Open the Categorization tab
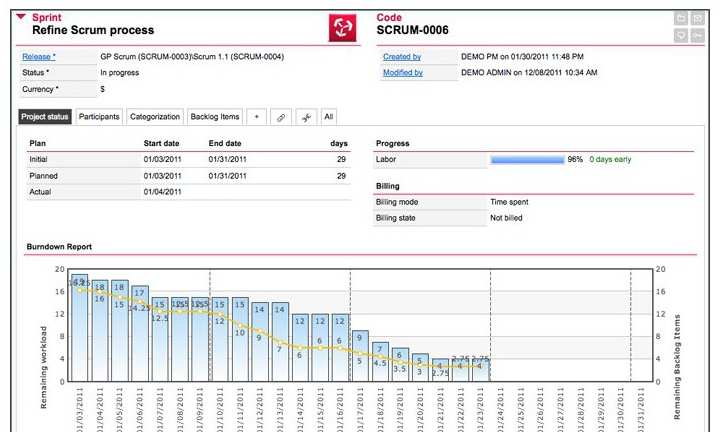Viewport: 724px width, 432px height. [x=155, y=117]
